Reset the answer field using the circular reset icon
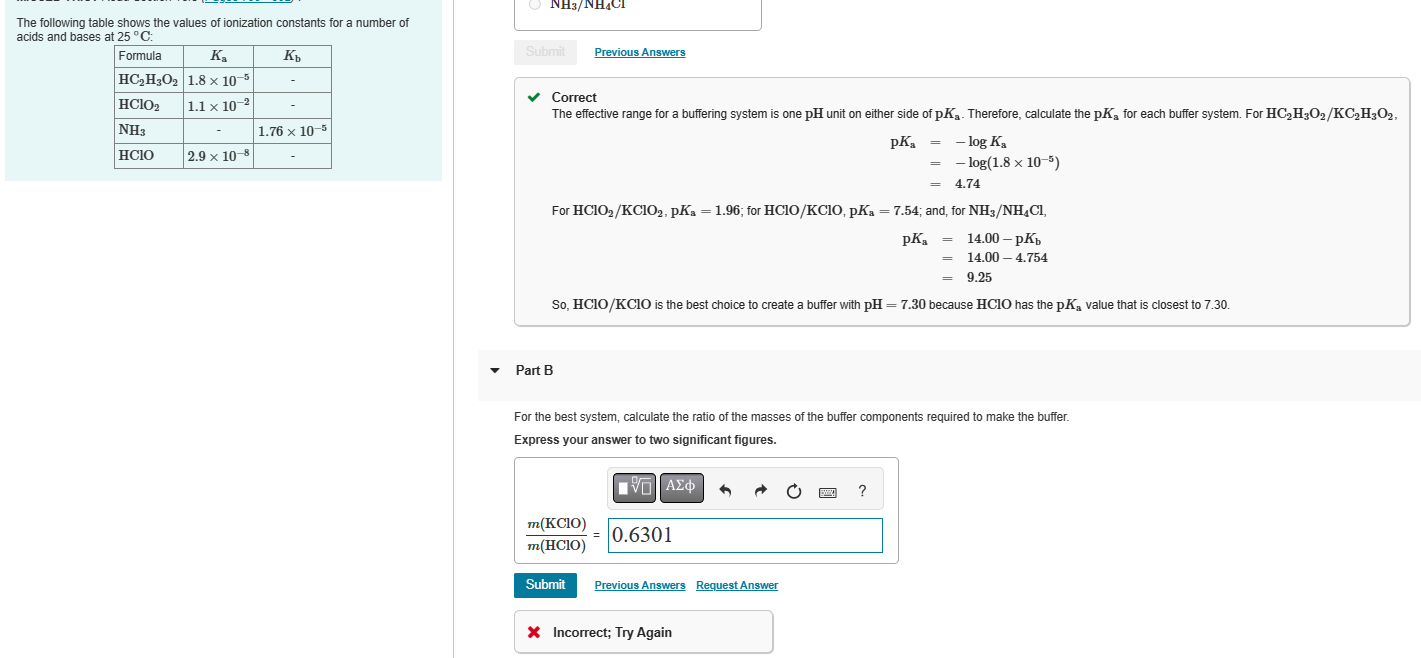 coord(794,490)
